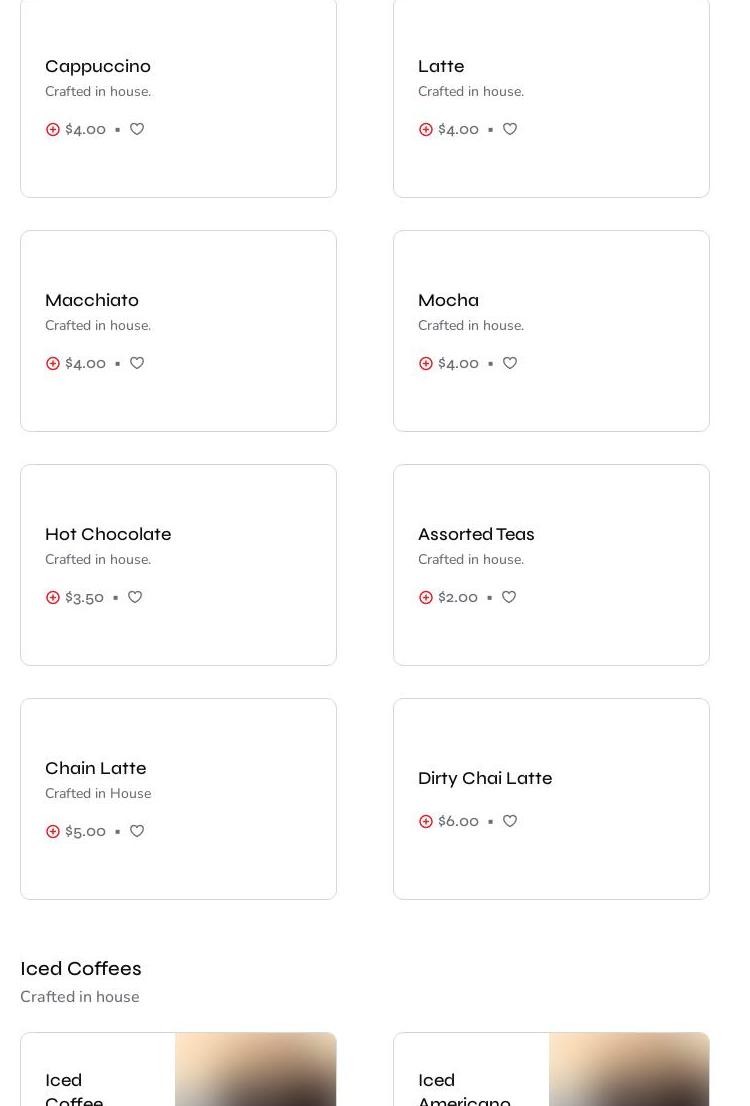Heart the Hot Chocolate item
The width and height of the screenshot is (750, 1106).
(x=135, y=597)
